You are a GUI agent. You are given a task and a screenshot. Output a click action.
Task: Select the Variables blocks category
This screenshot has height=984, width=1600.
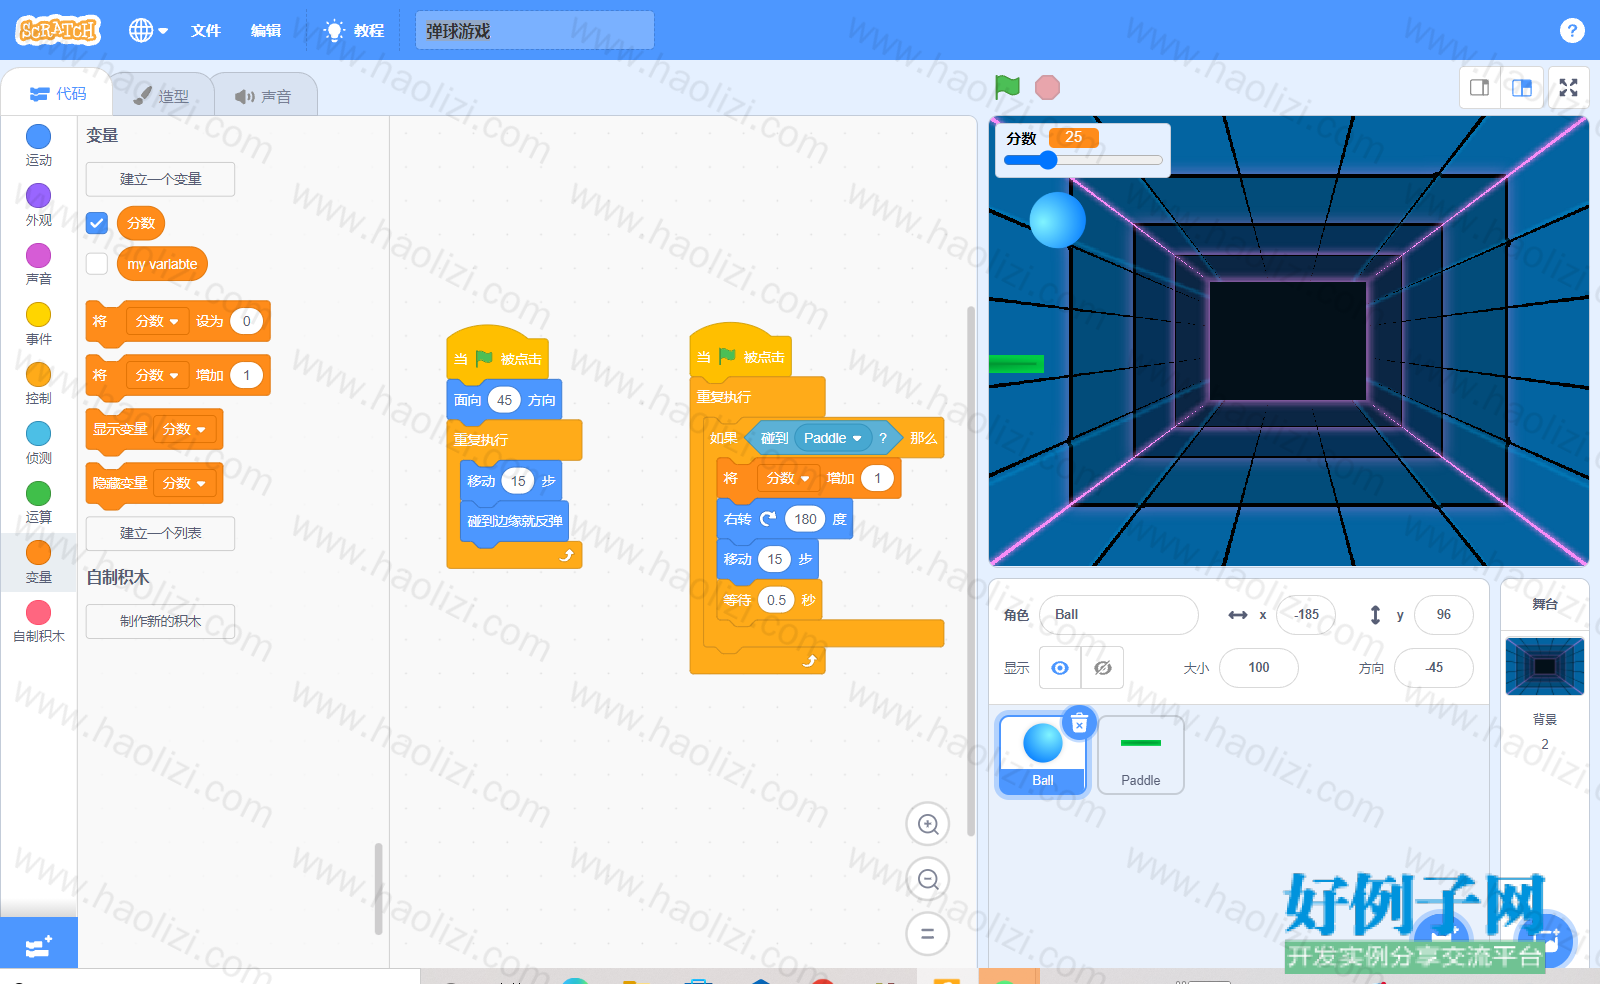coord(39,562)
